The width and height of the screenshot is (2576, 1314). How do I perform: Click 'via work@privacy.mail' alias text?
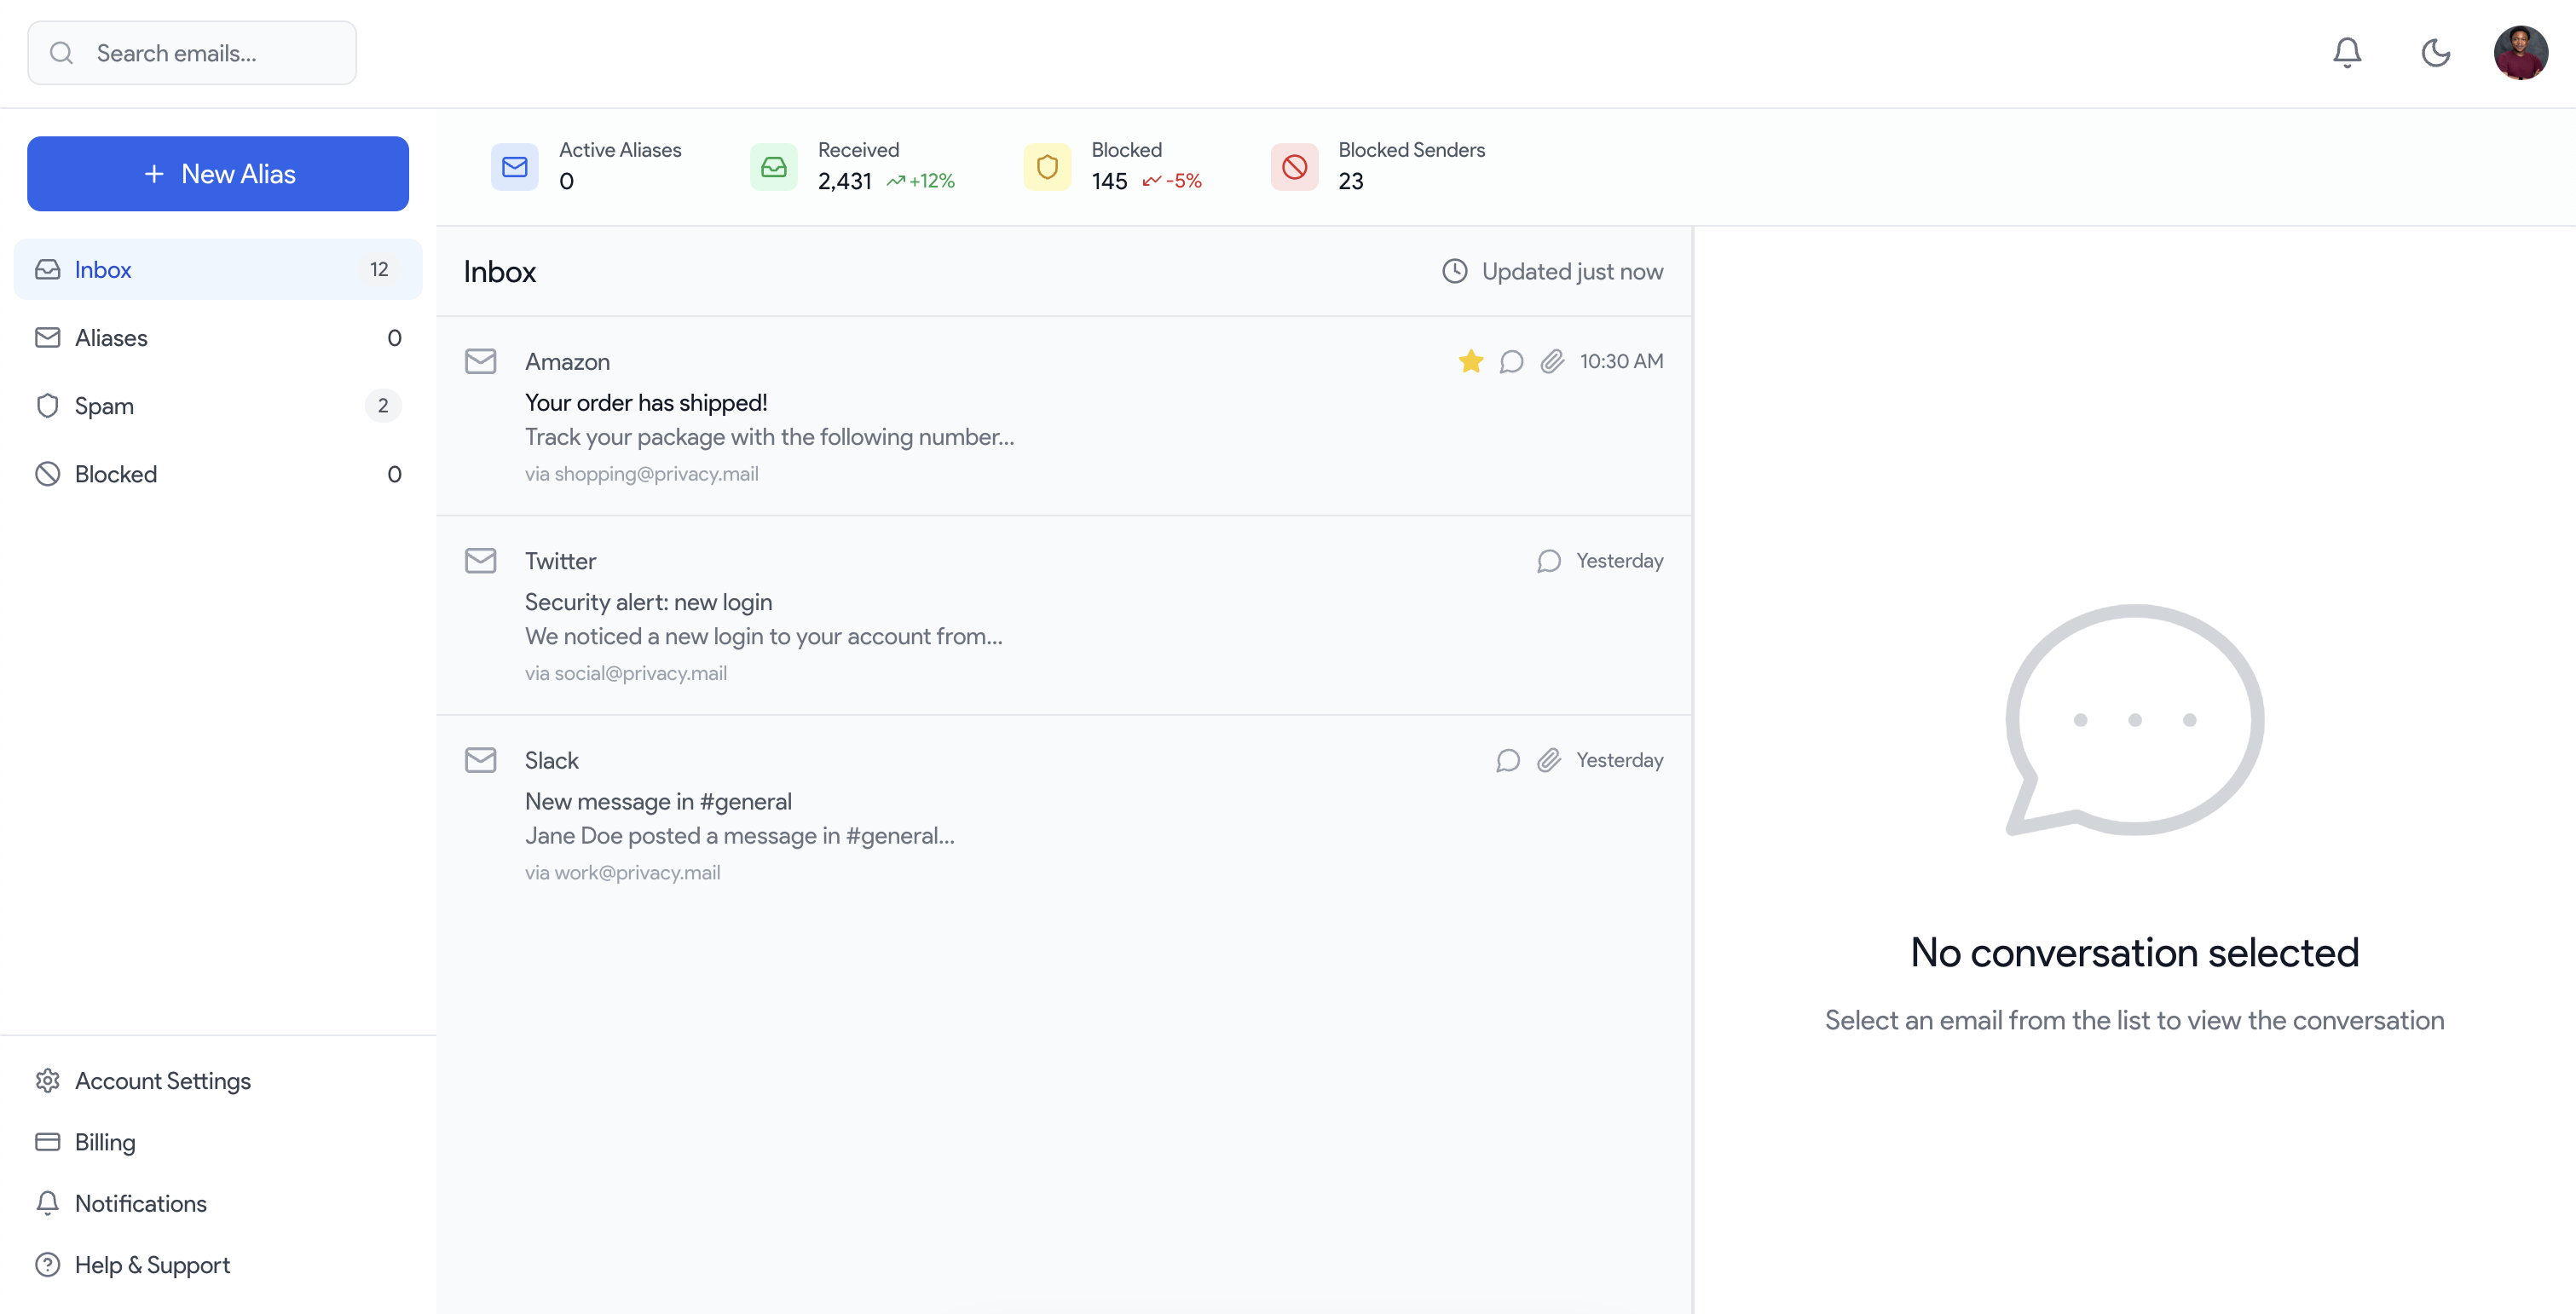click(622, 873)
